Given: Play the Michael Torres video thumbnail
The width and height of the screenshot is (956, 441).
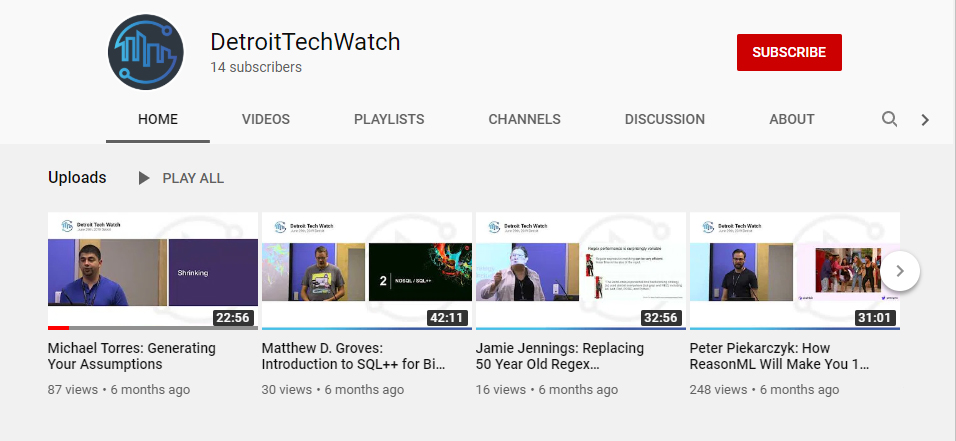Looking at the screenshot, I should [153, 270].
